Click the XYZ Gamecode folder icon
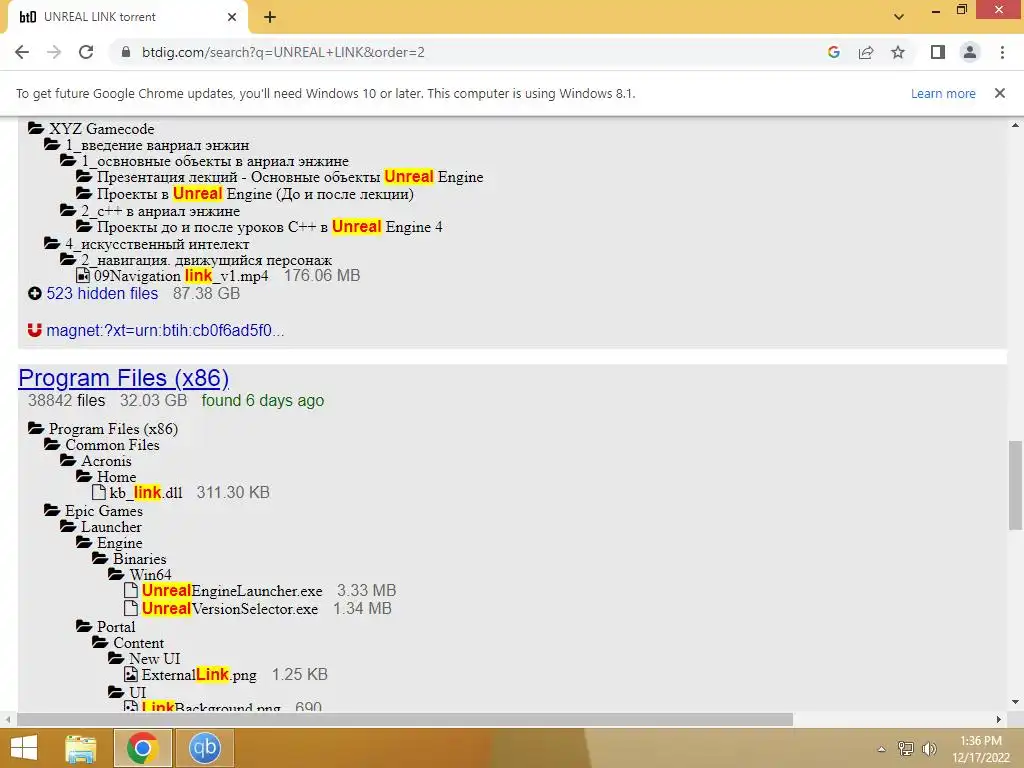This screenshot has width=1024, height=768. (36, 128)
